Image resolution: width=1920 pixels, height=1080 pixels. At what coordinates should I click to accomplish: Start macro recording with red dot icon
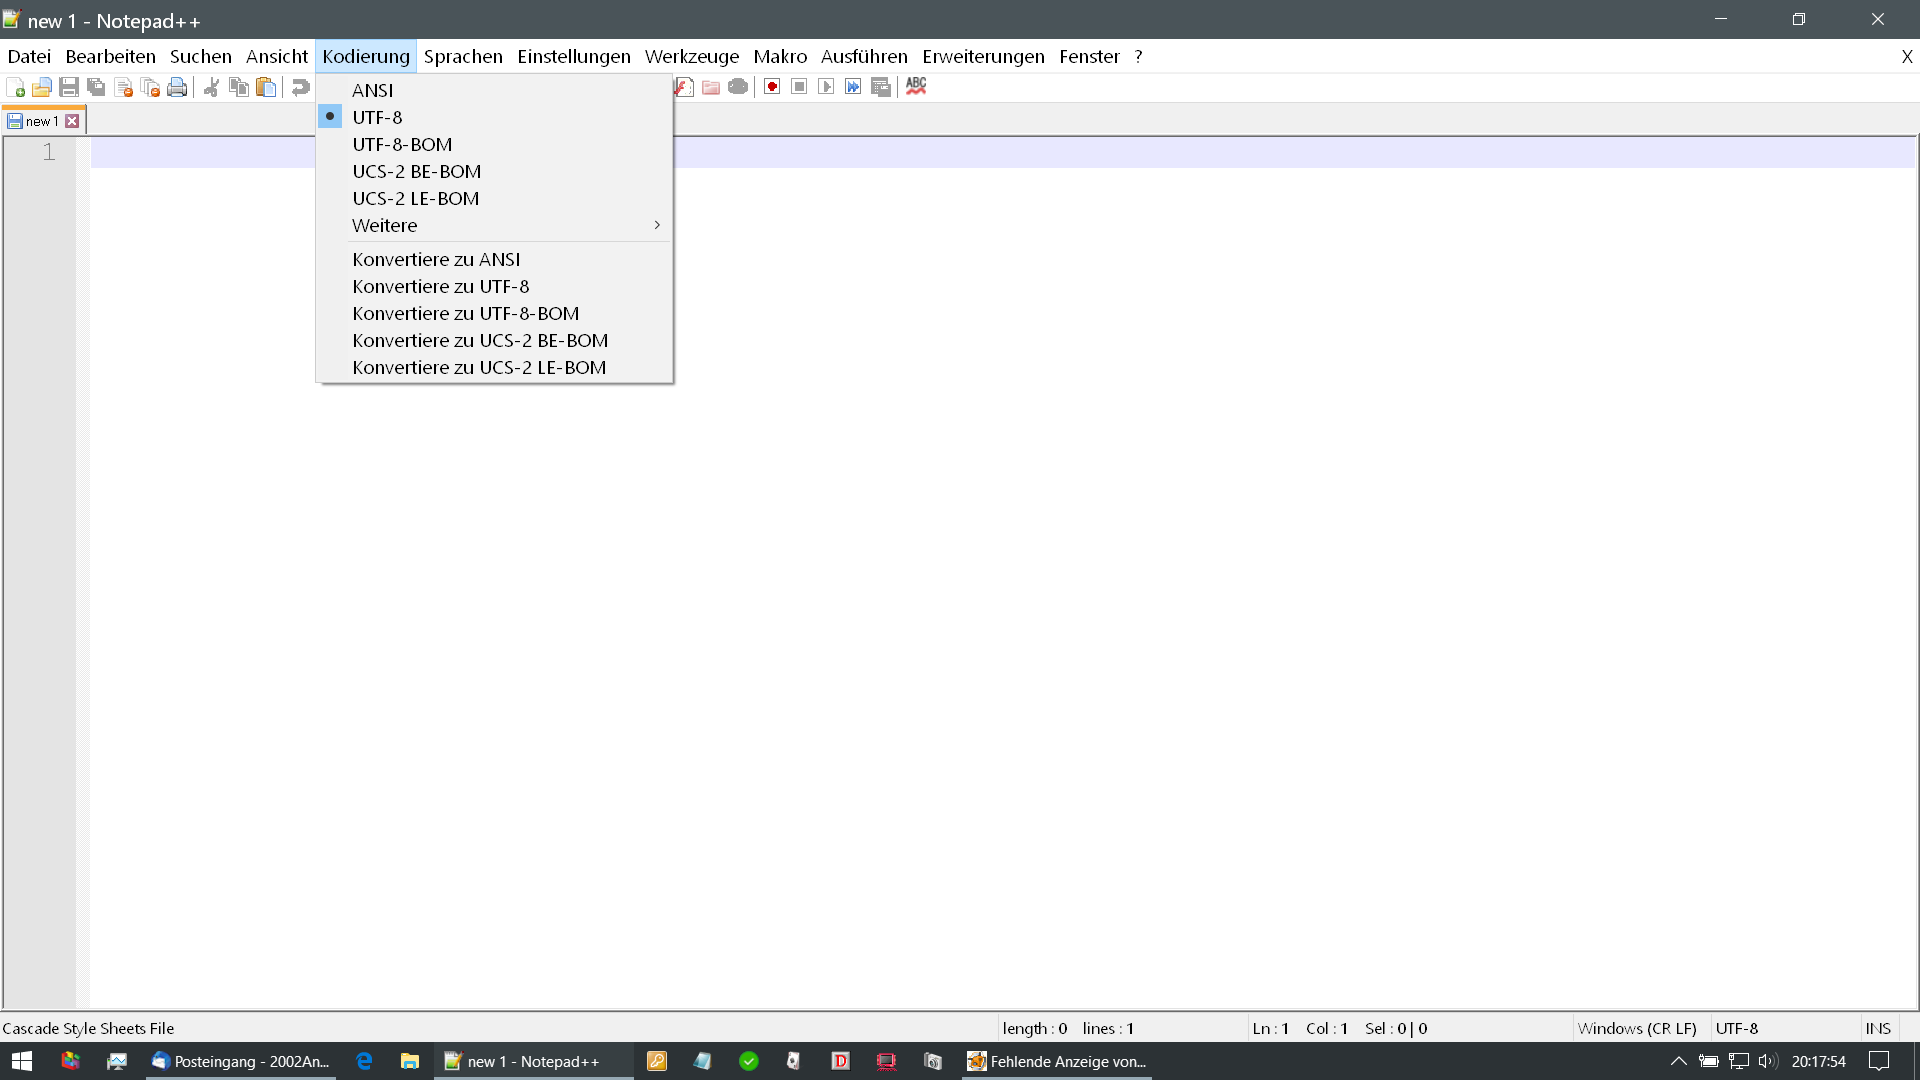point(772,87)
